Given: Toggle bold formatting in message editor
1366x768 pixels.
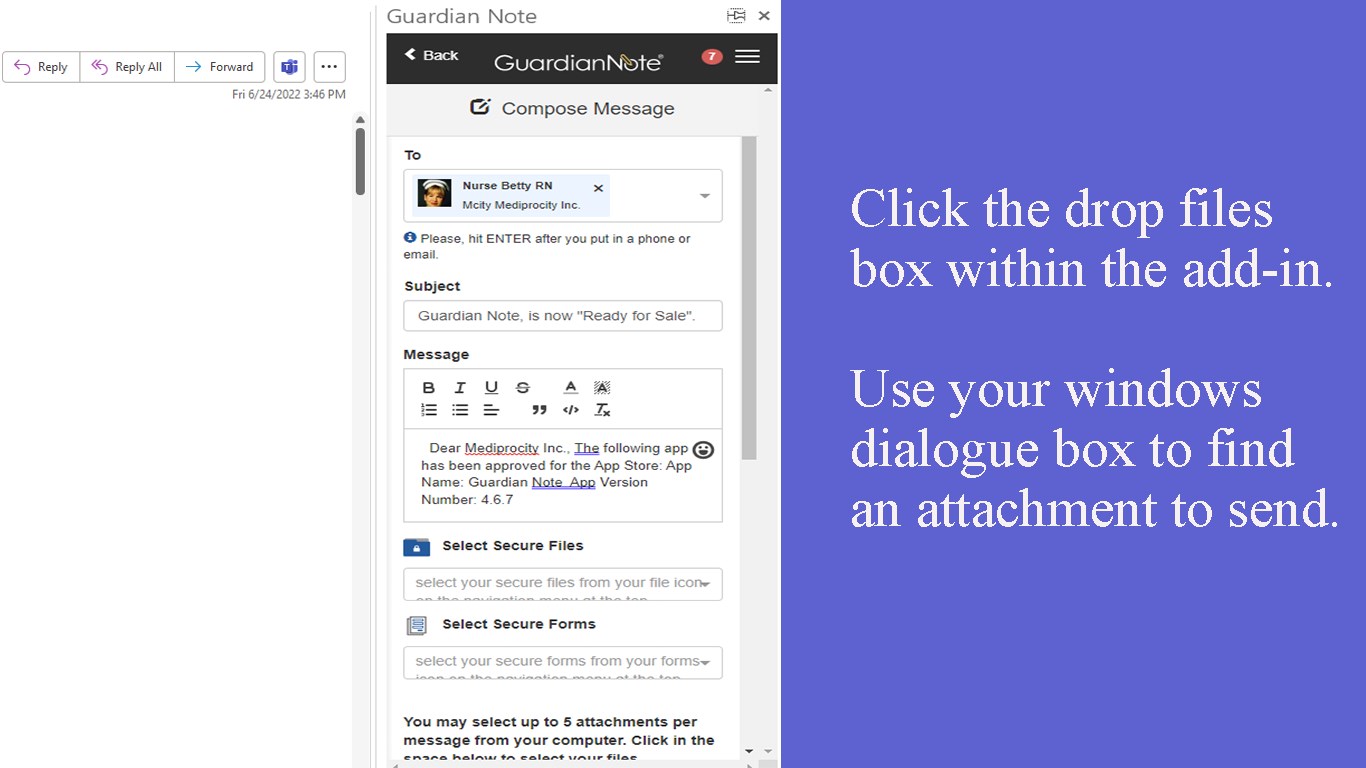Looking at the screenshot, I should [429, 388].
